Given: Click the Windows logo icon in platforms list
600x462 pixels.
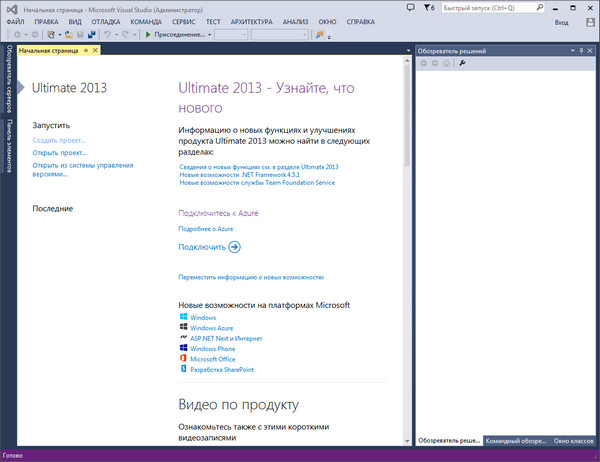Looking at the screenshot, I should tap(183, 317).
